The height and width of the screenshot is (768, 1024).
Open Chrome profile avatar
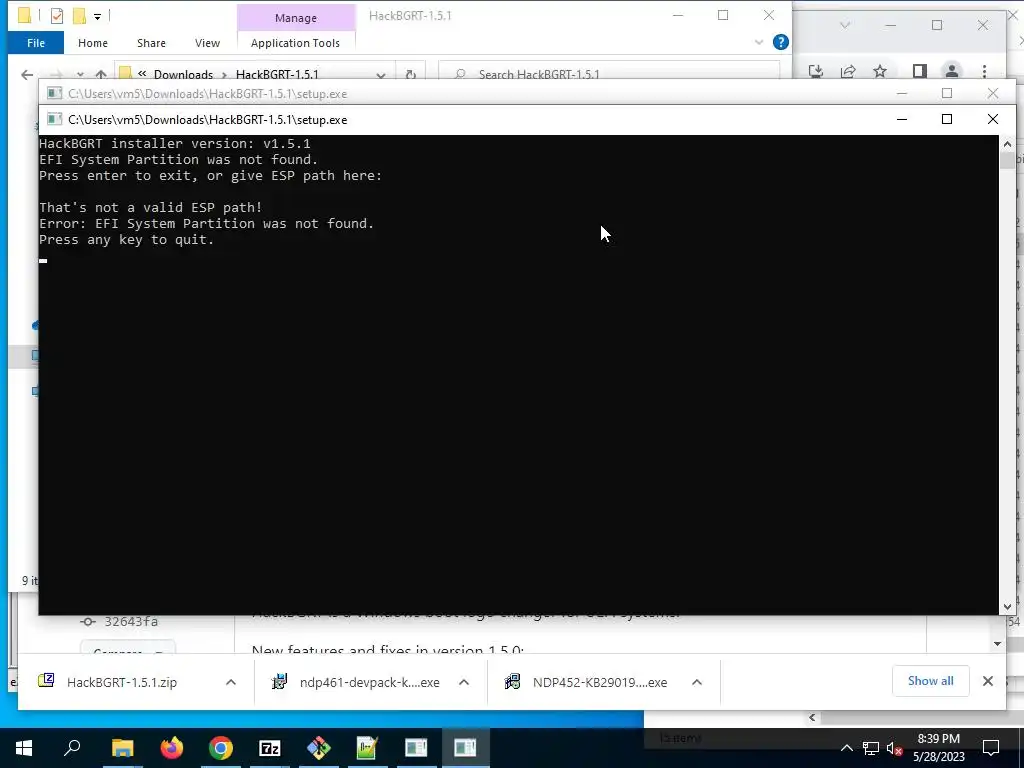952,71
